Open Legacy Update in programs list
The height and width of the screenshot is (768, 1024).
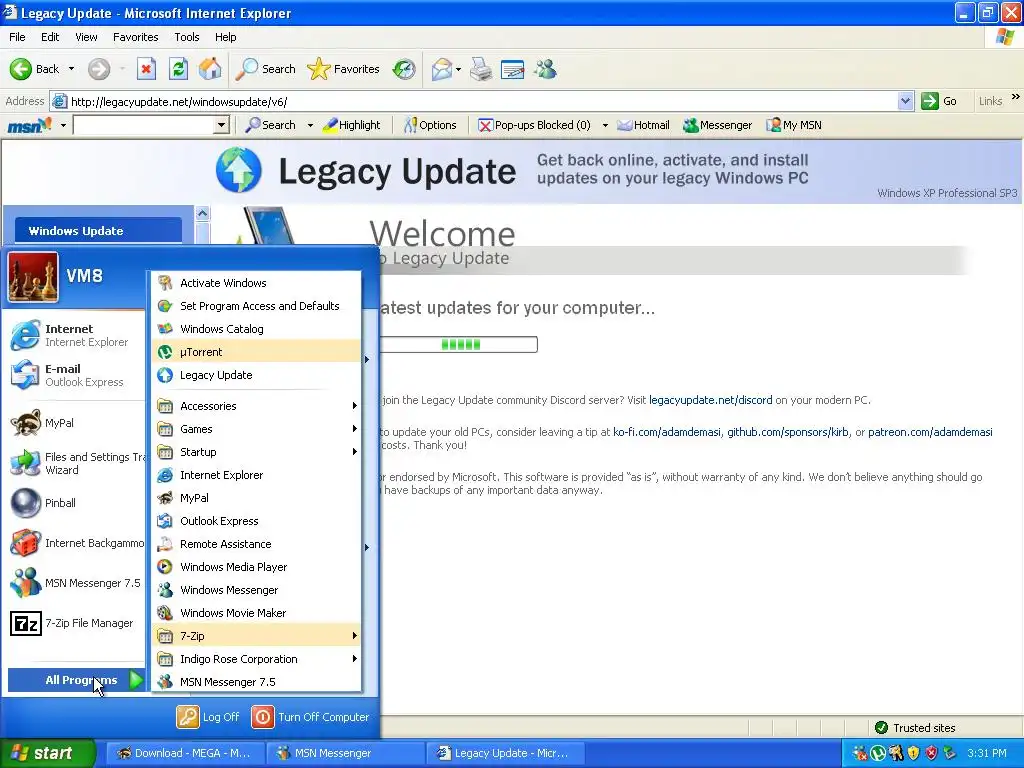point(256,375)
